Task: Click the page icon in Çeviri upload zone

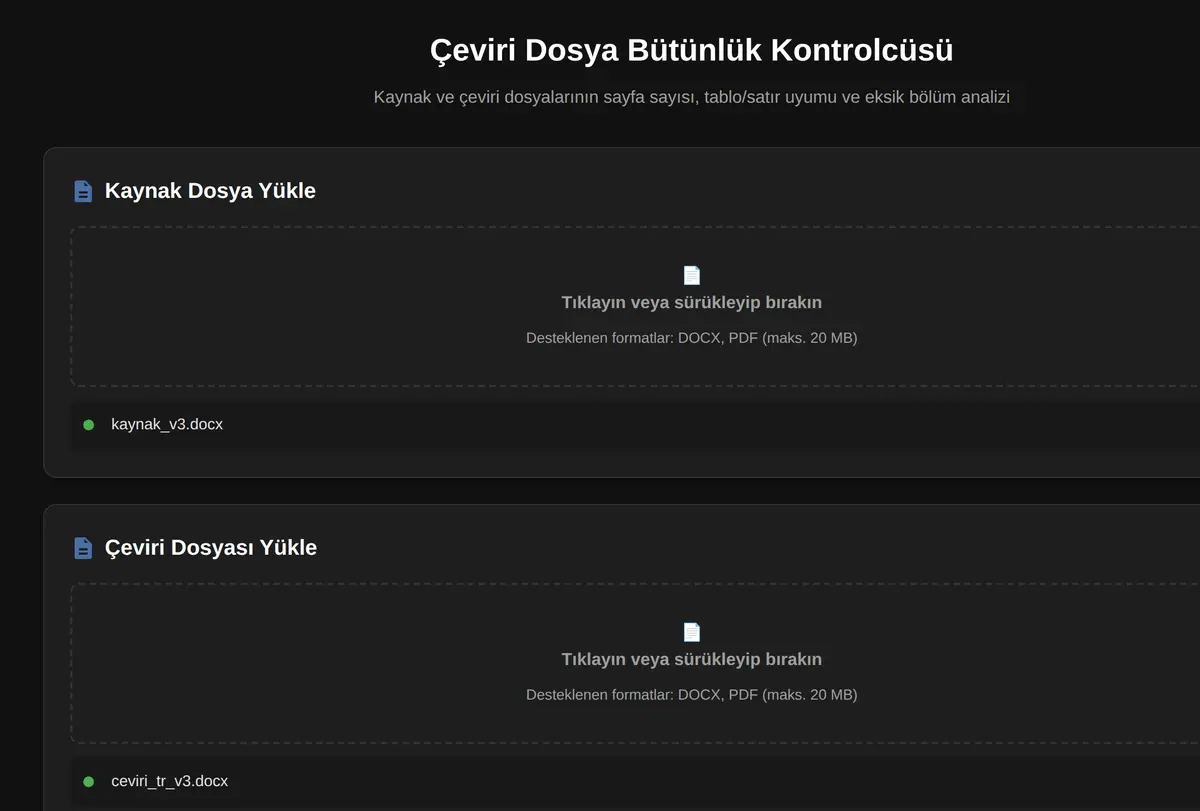Action: click(692, 632)
